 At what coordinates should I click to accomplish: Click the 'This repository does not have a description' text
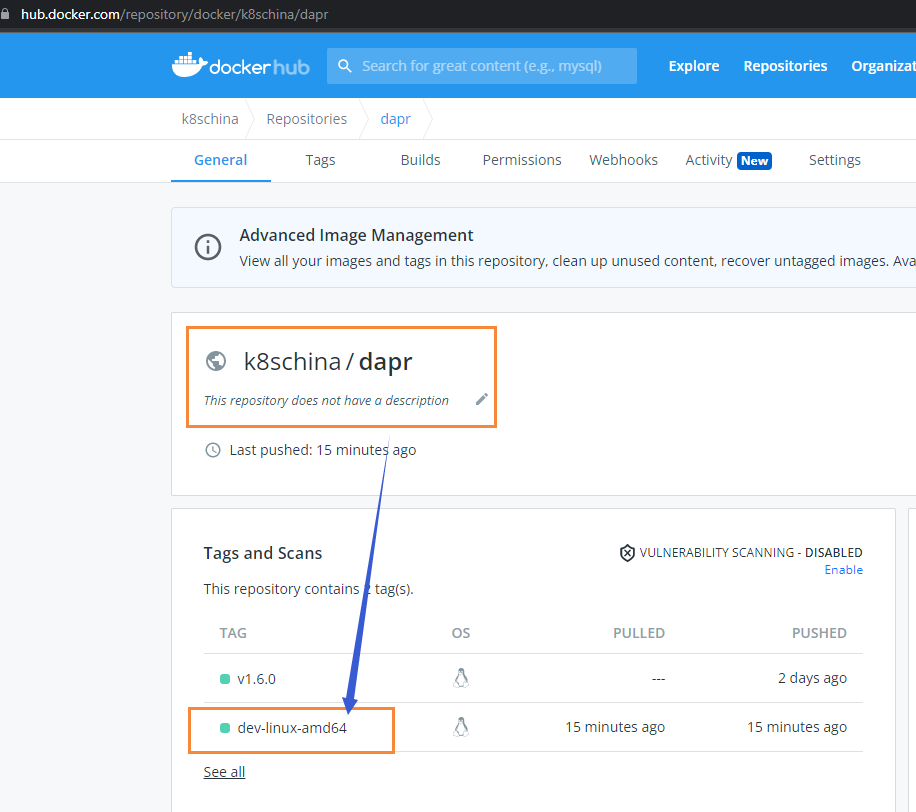tap(326, 400)
